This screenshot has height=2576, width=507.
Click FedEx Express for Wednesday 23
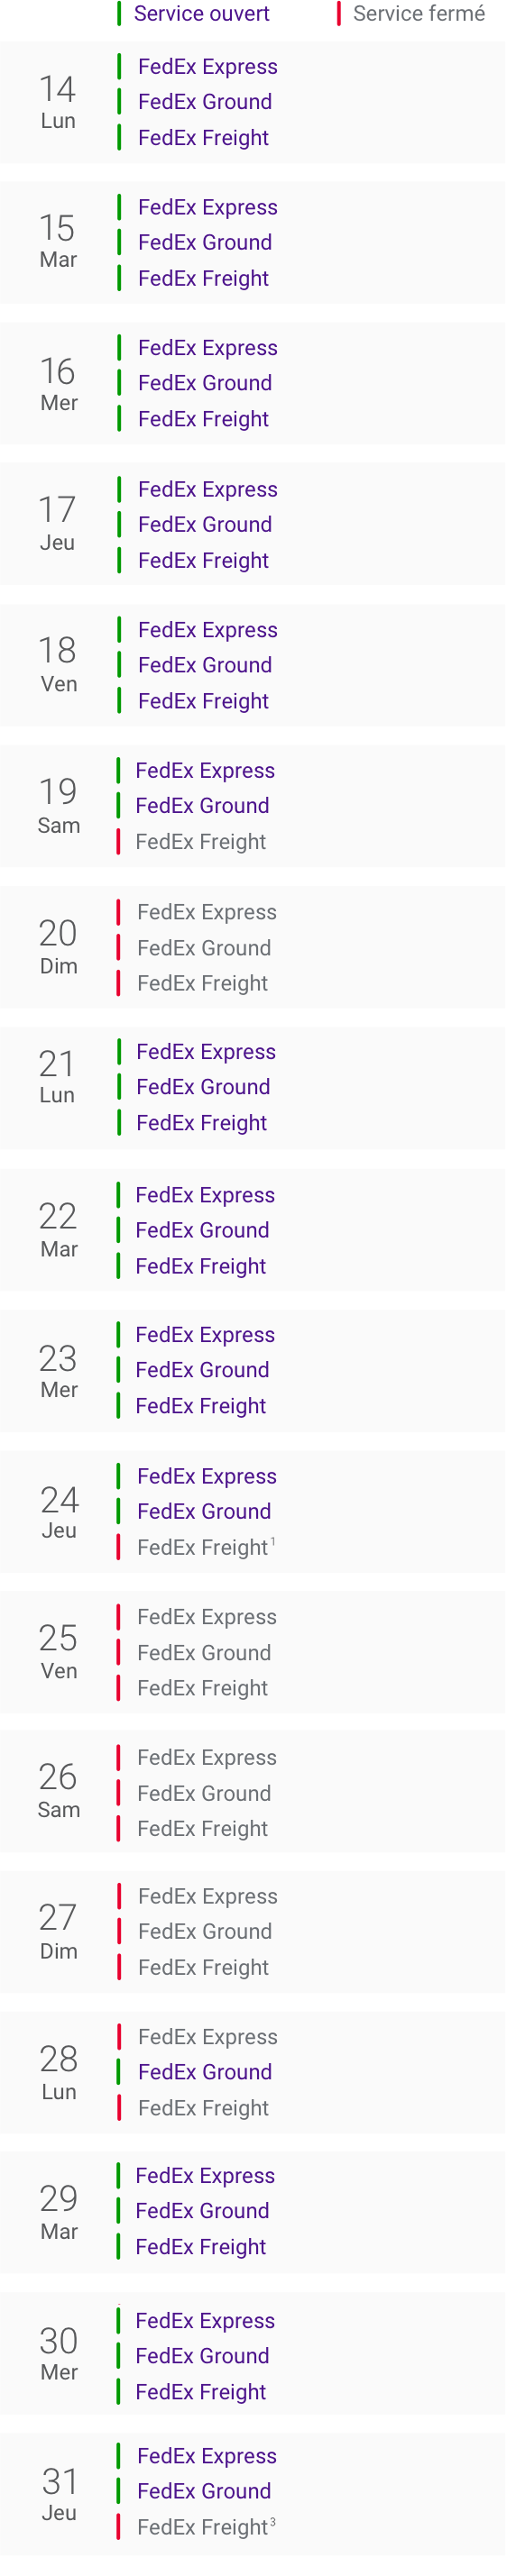tap(206, 1335)
